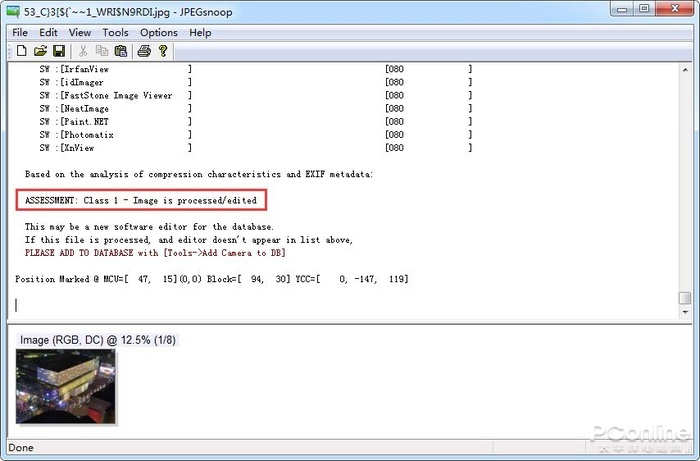Click the Paste clipboard icon
Viewport: 700px width, 461px height.
(x=121, y=51)
